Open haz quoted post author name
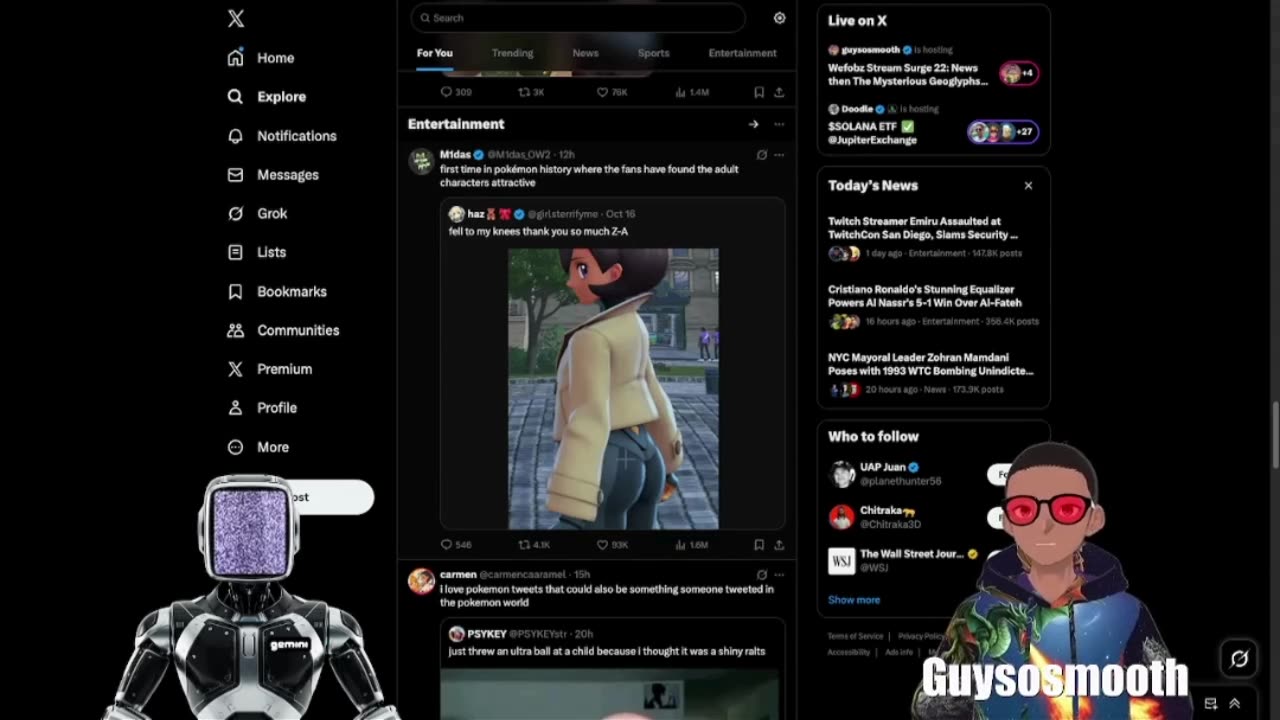1280x720 pixels. [x=476, y=214]
